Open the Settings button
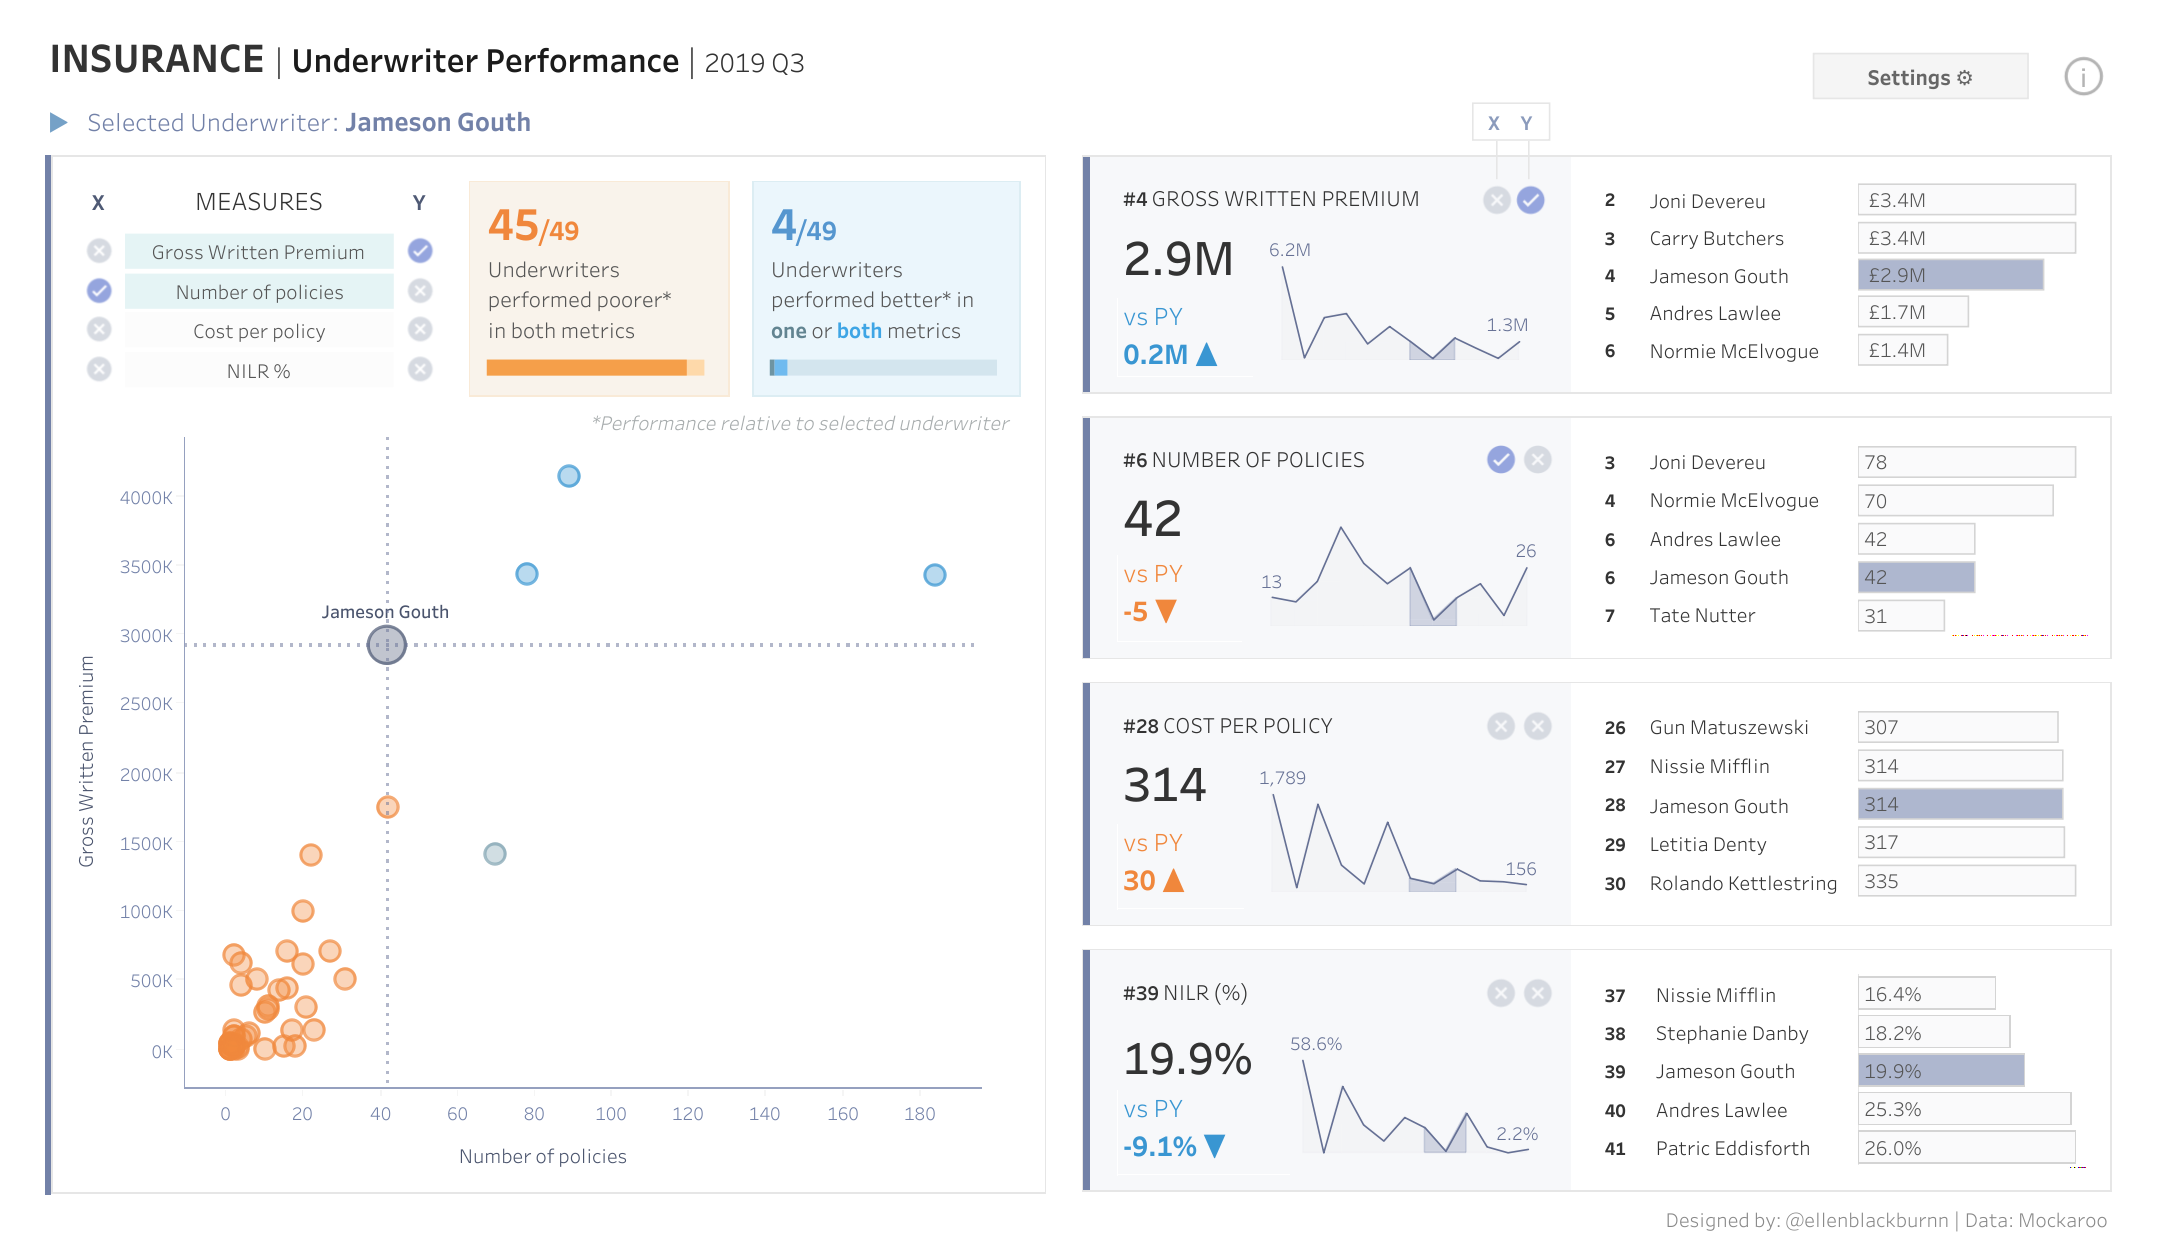Screen dimensions: 2158x1238 1919,77
